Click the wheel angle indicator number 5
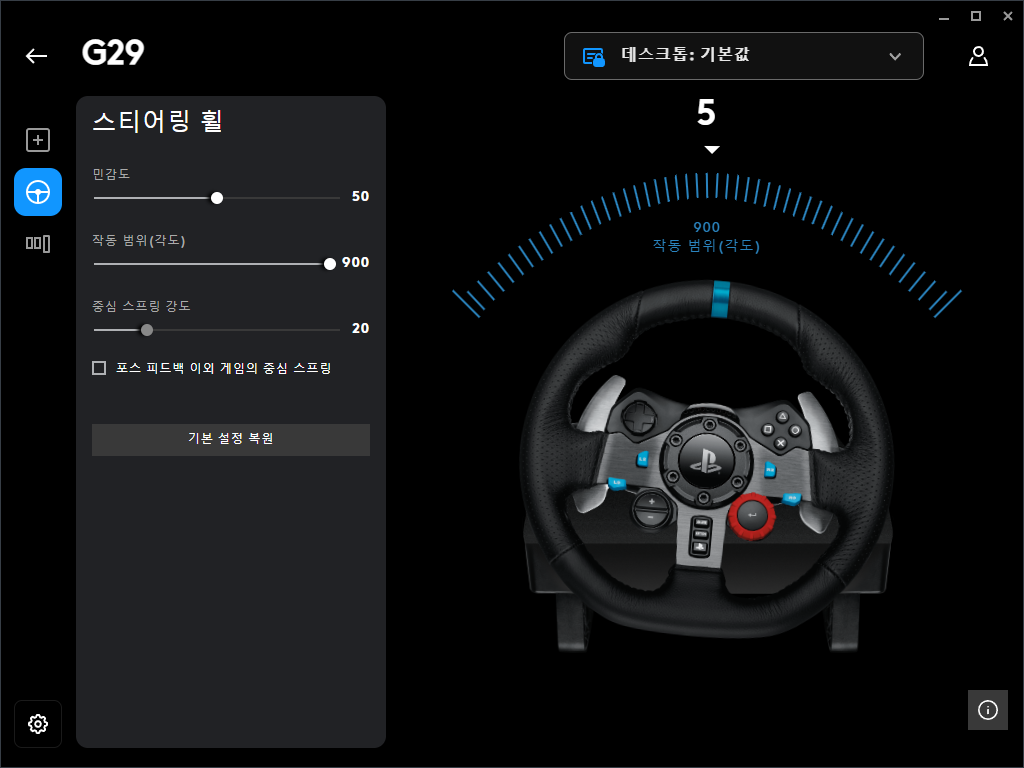 tap(706, 112)
